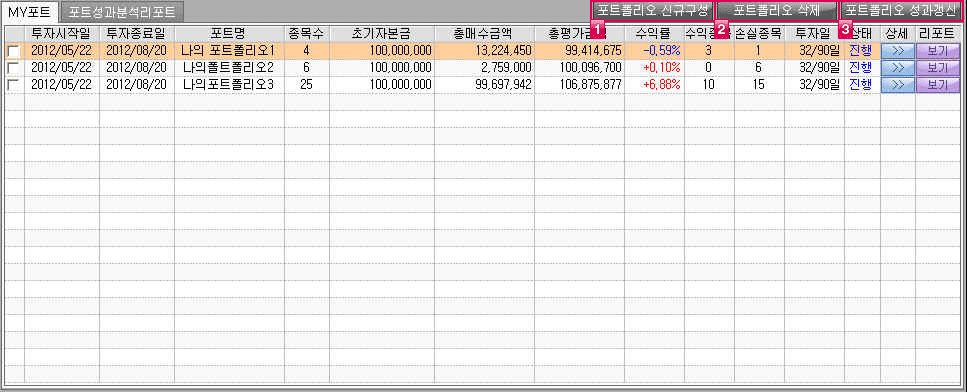Click 진행 status for 나의폴트폴리오2
The width and height of the screenshot is (967, 392).
(x=860, y=67)
